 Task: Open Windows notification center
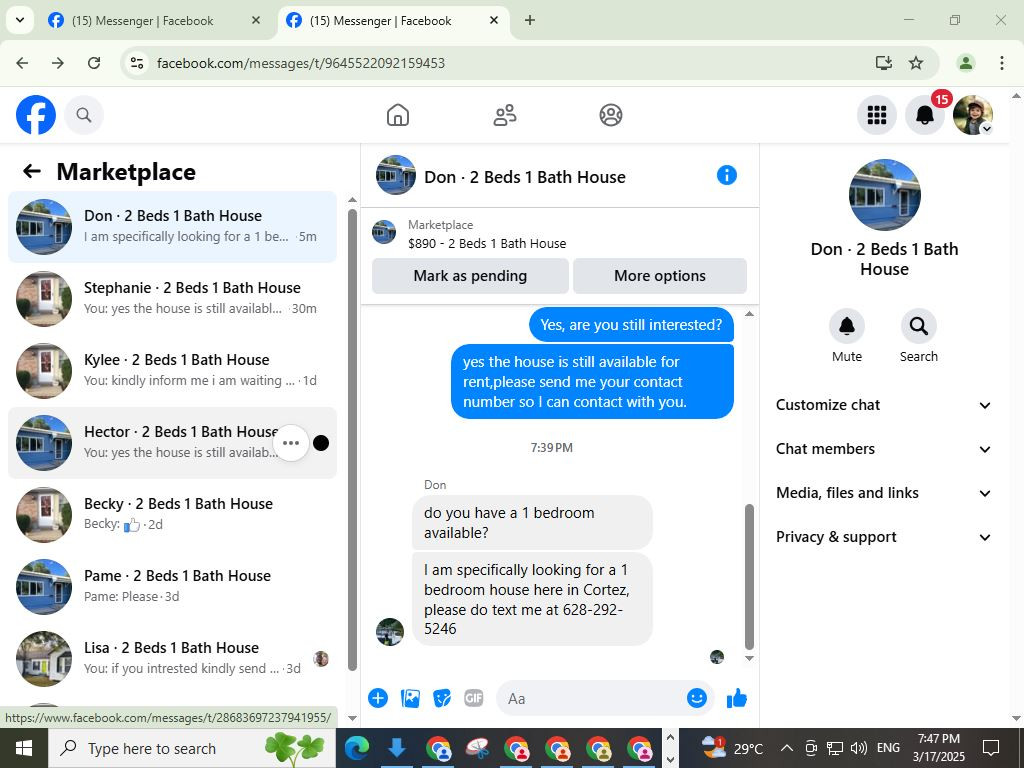[x=991, y=748]
